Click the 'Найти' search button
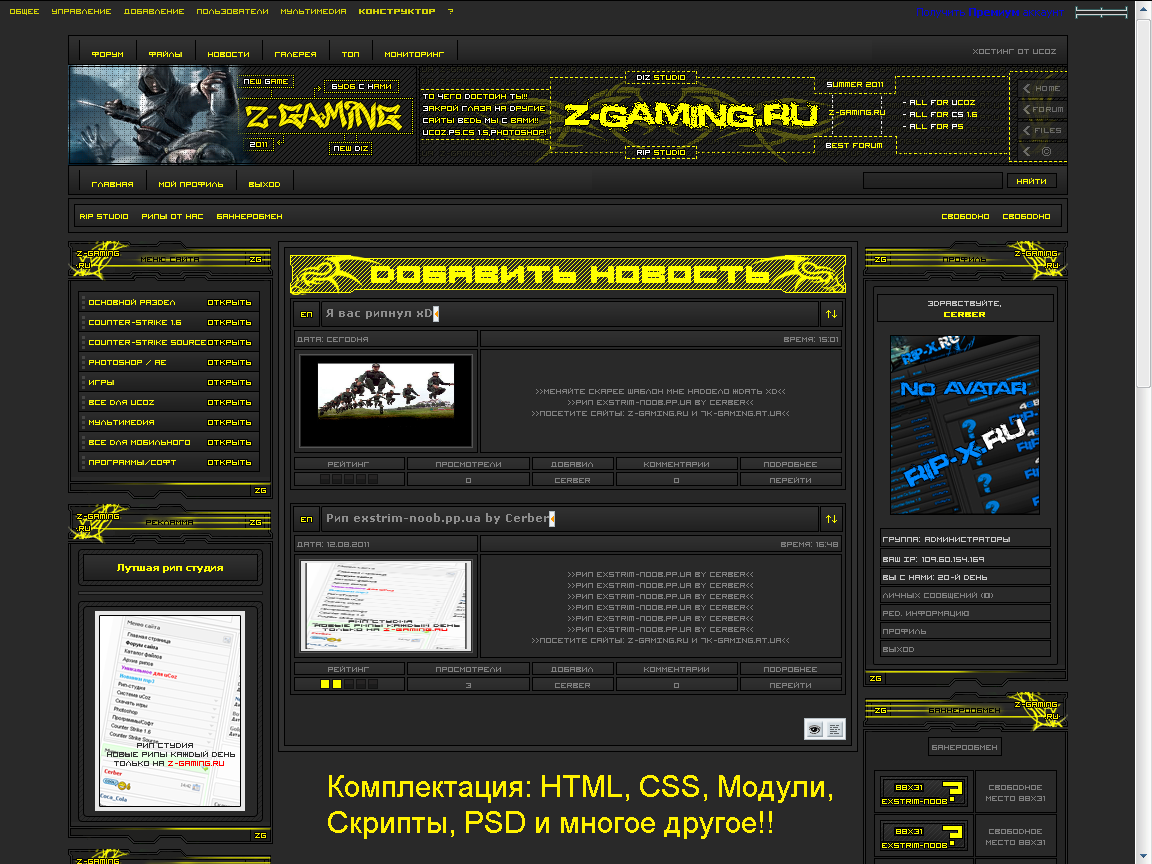Screen dimensions: 1152x864 coord(1032,181)
